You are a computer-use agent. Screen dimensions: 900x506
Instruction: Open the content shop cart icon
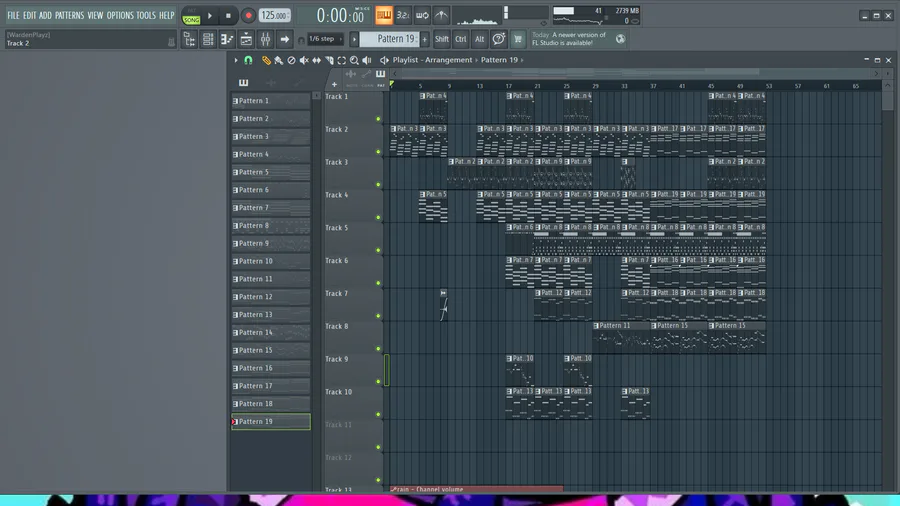click(518, 39)
